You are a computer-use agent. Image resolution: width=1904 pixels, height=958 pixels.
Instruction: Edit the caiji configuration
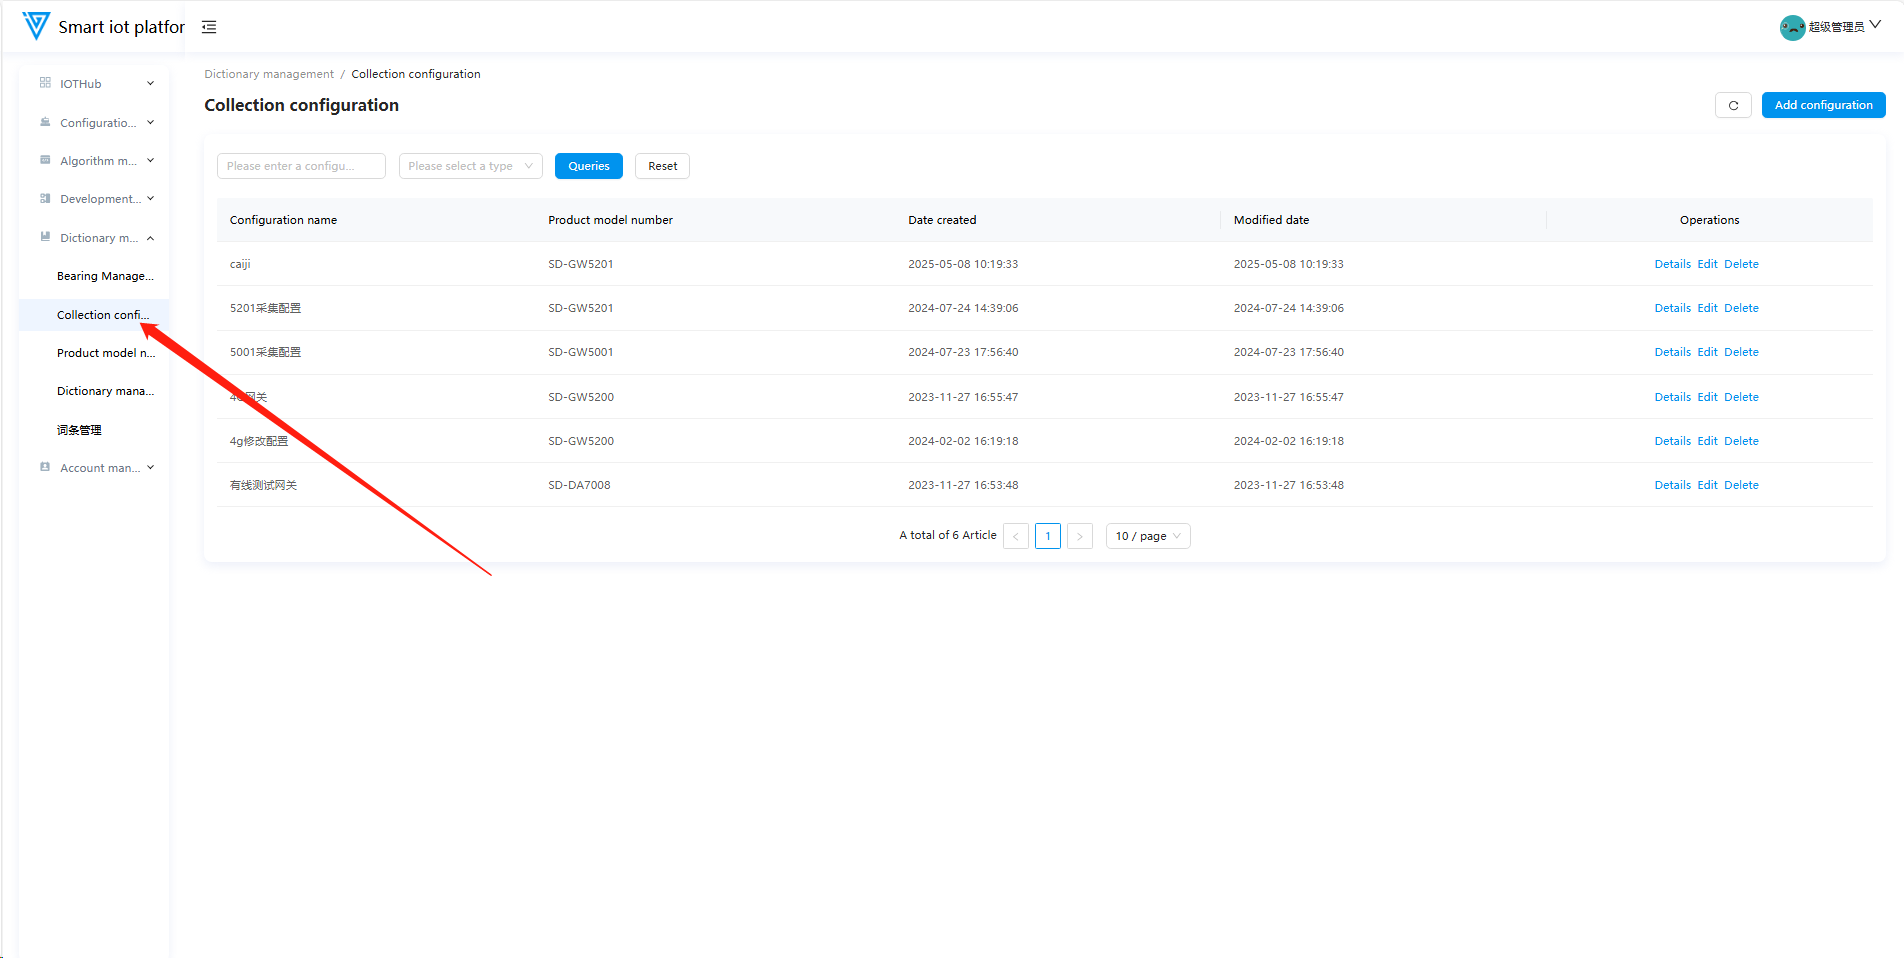coord(1707,264)
